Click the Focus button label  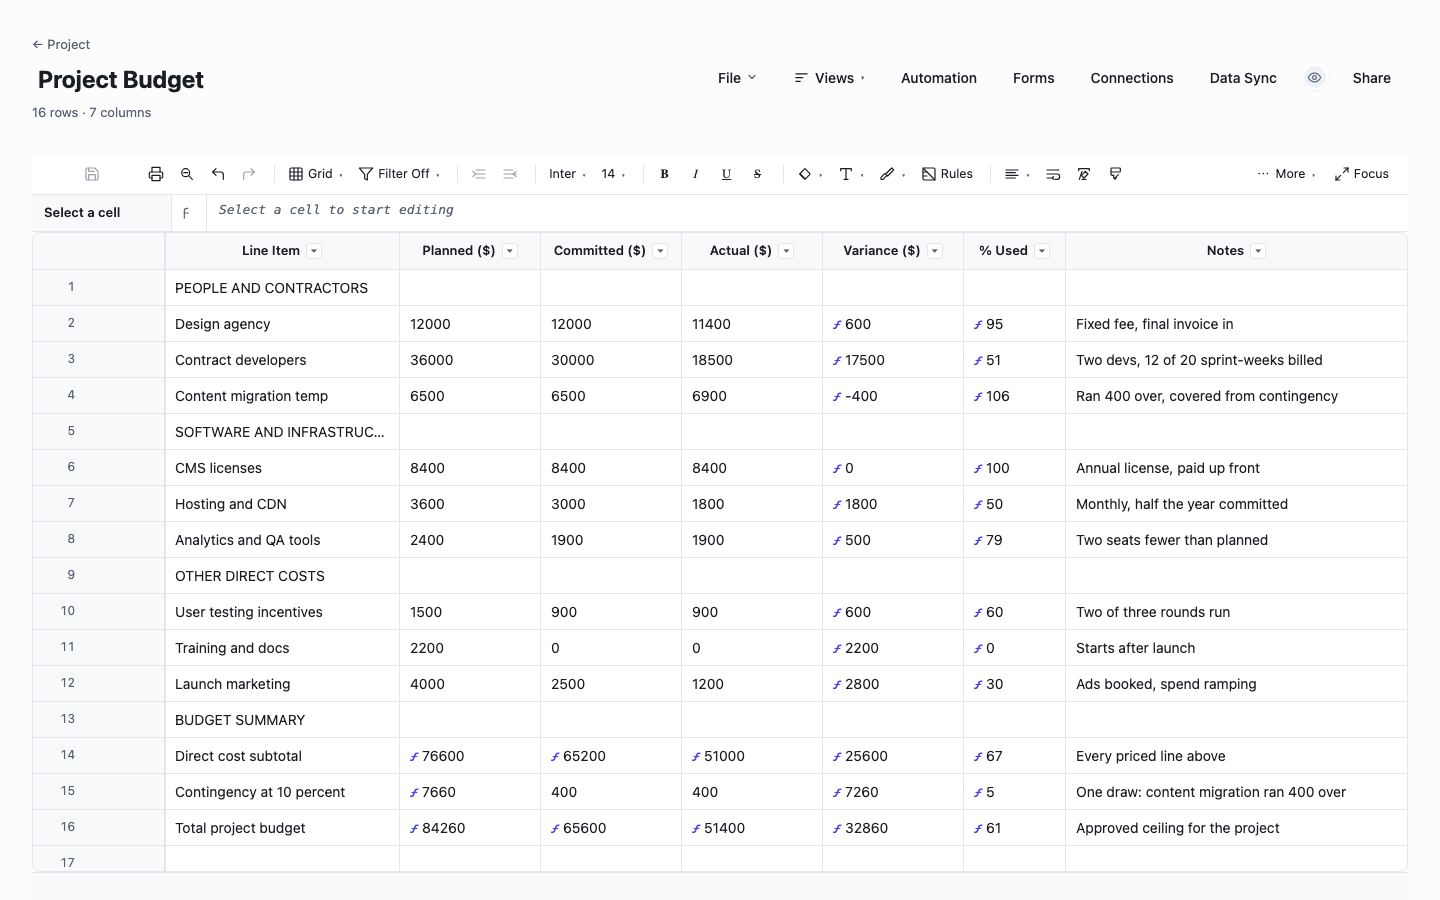(x=1371, y=174)
